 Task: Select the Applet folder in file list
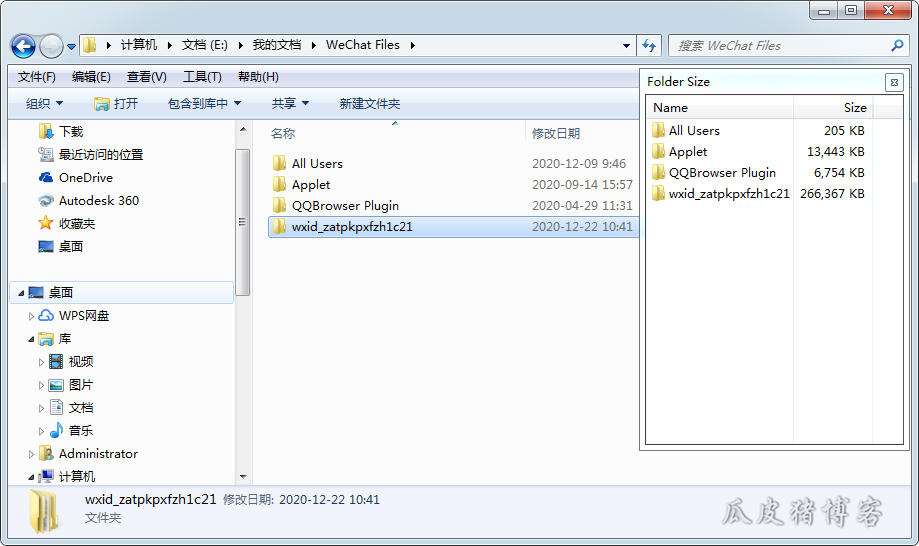311,185
